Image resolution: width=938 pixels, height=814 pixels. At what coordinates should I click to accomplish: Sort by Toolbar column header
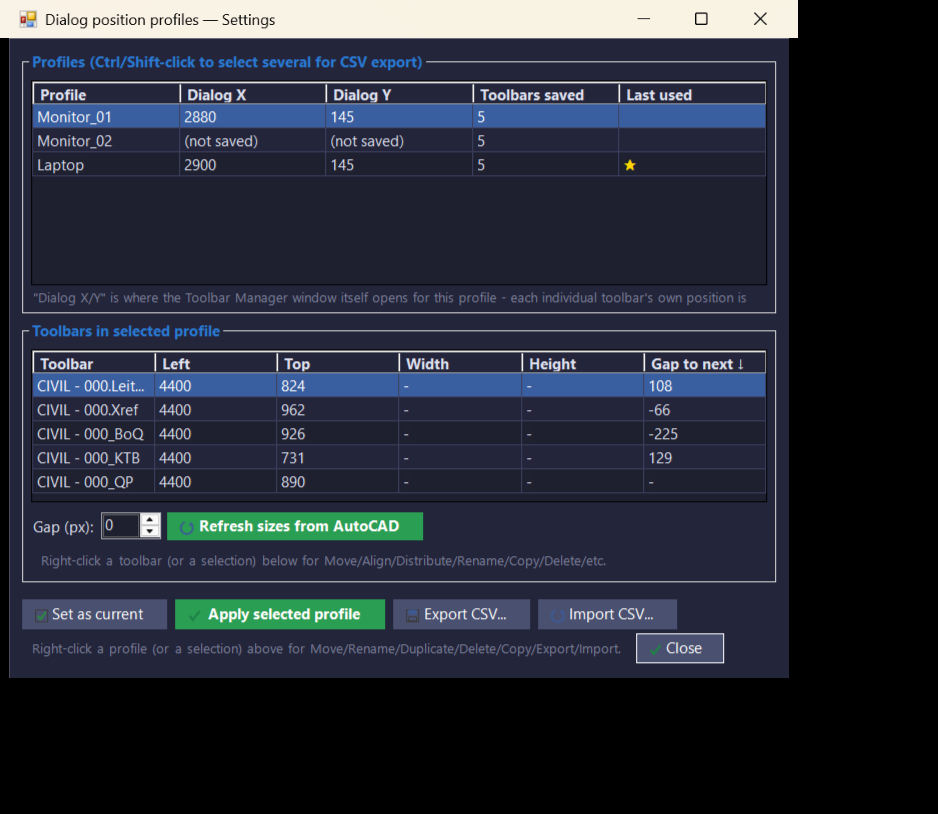click(94, 364)
